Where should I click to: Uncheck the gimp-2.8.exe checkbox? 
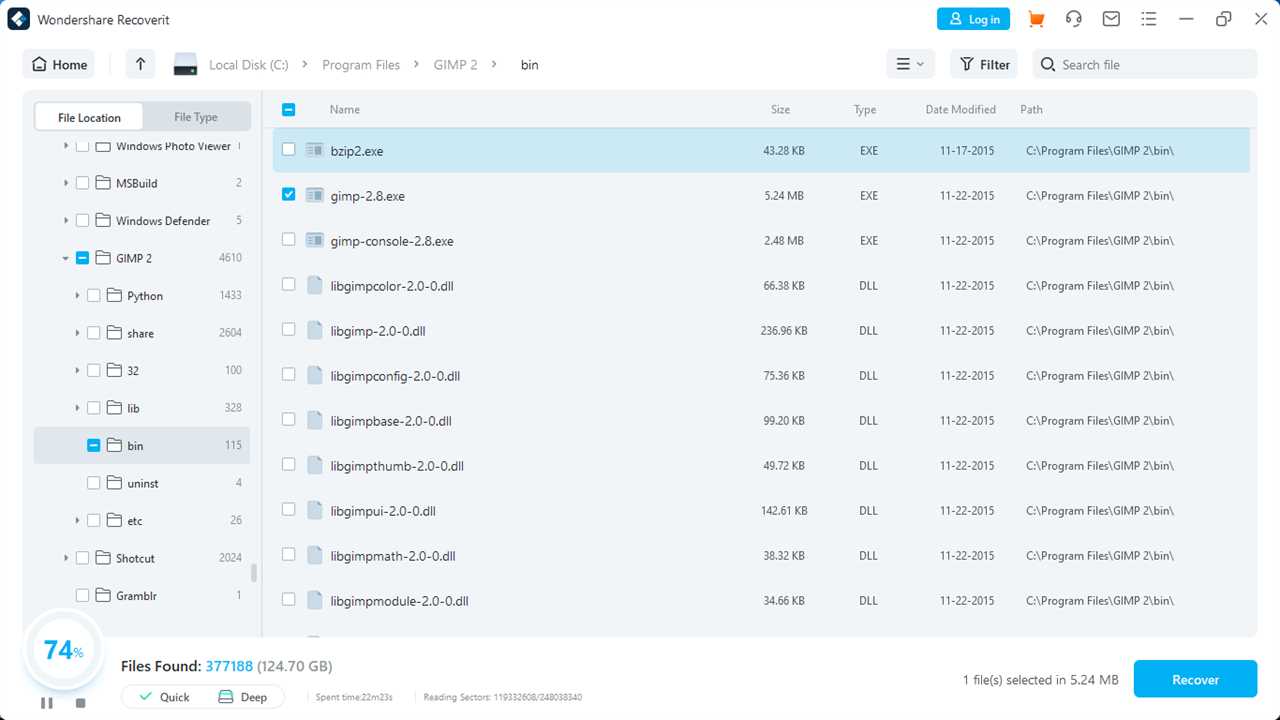point(288,194)
